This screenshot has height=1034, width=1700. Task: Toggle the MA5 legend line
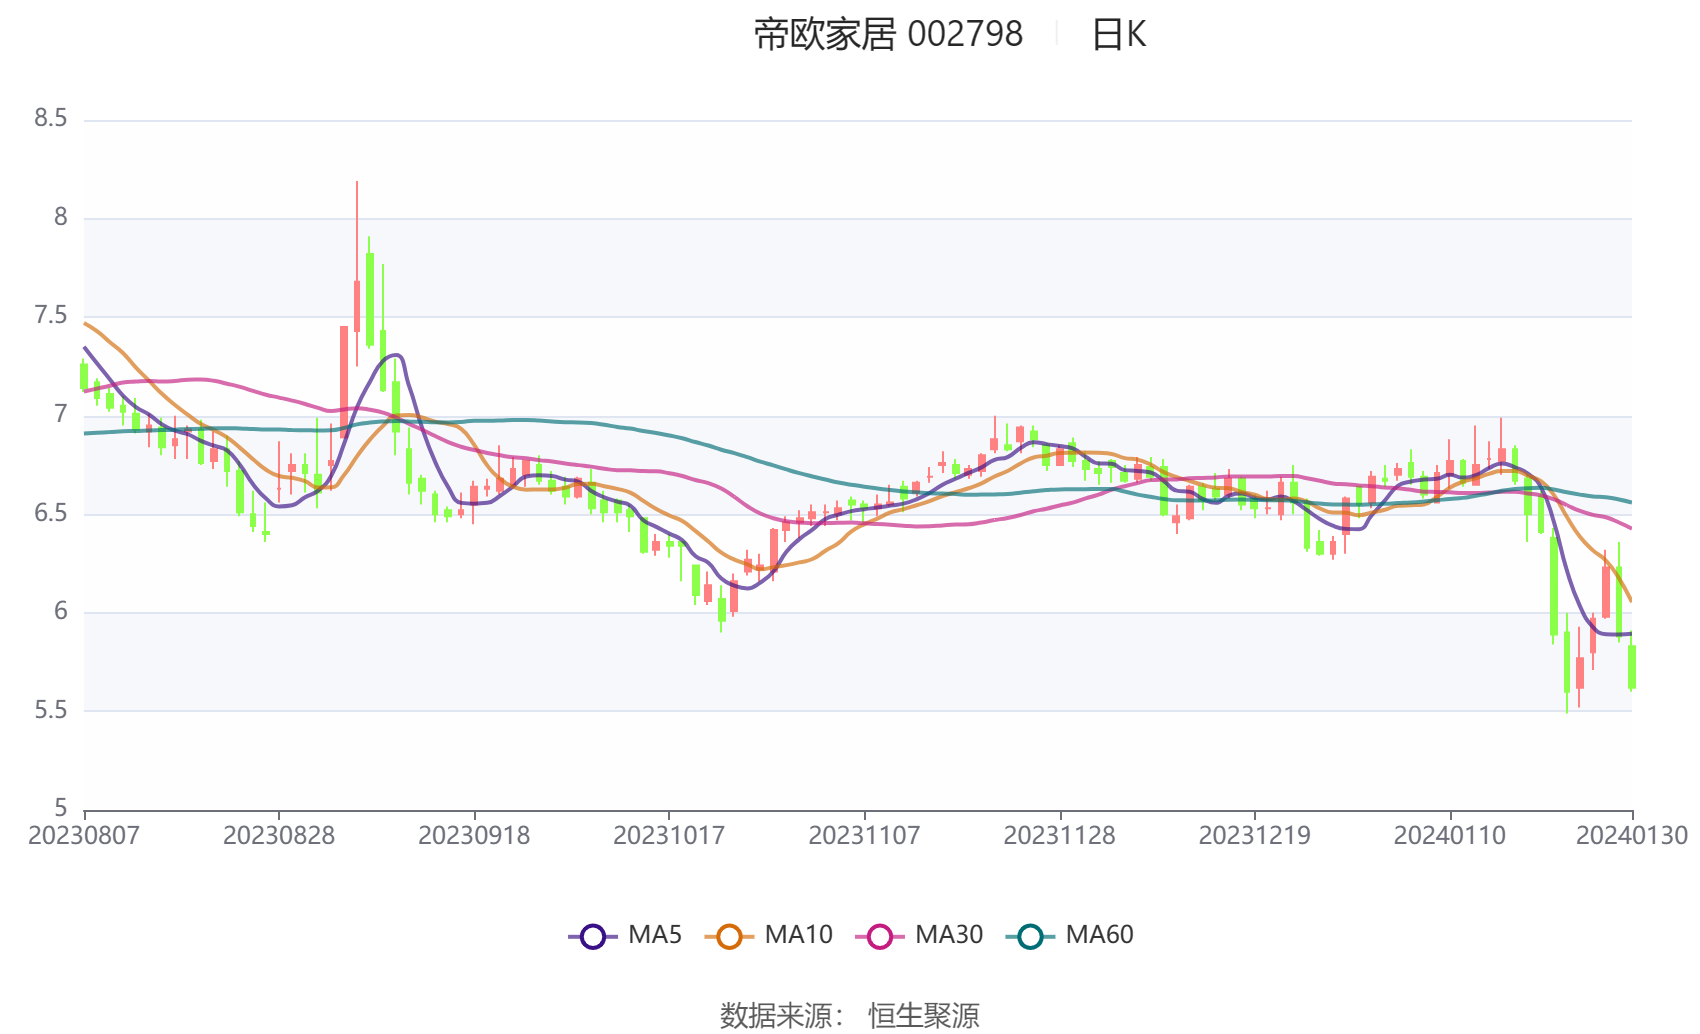tap(625, 936)
